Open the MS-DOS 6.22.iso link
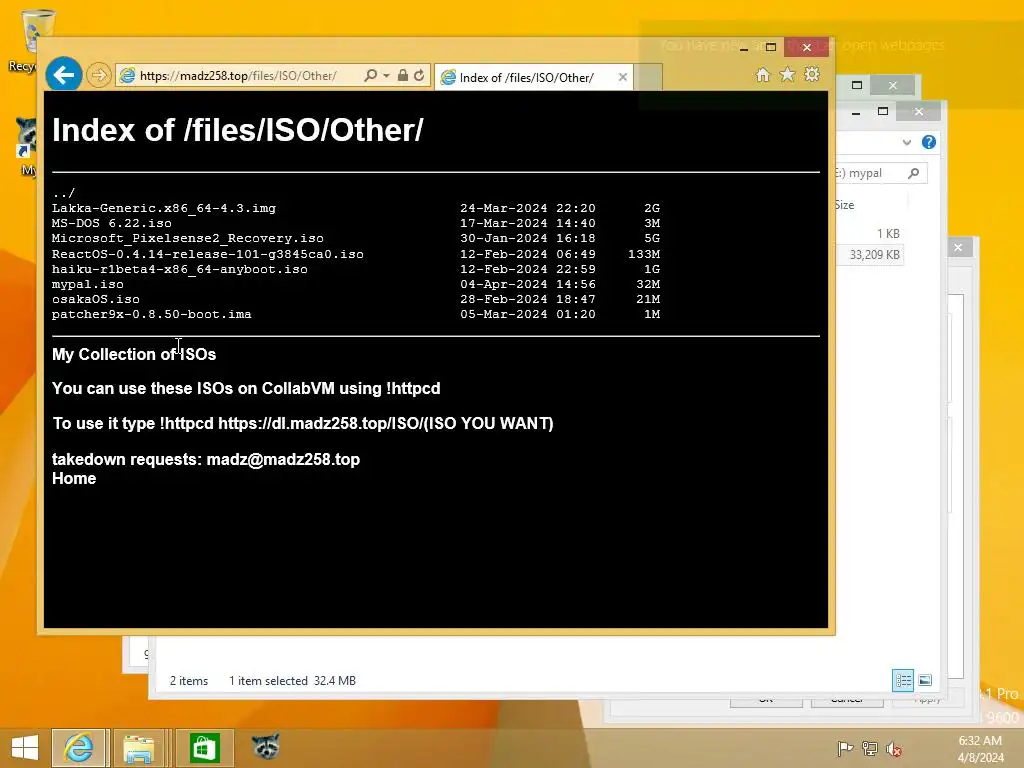The height and width of the screenshot is (768, 1024). 112,223
